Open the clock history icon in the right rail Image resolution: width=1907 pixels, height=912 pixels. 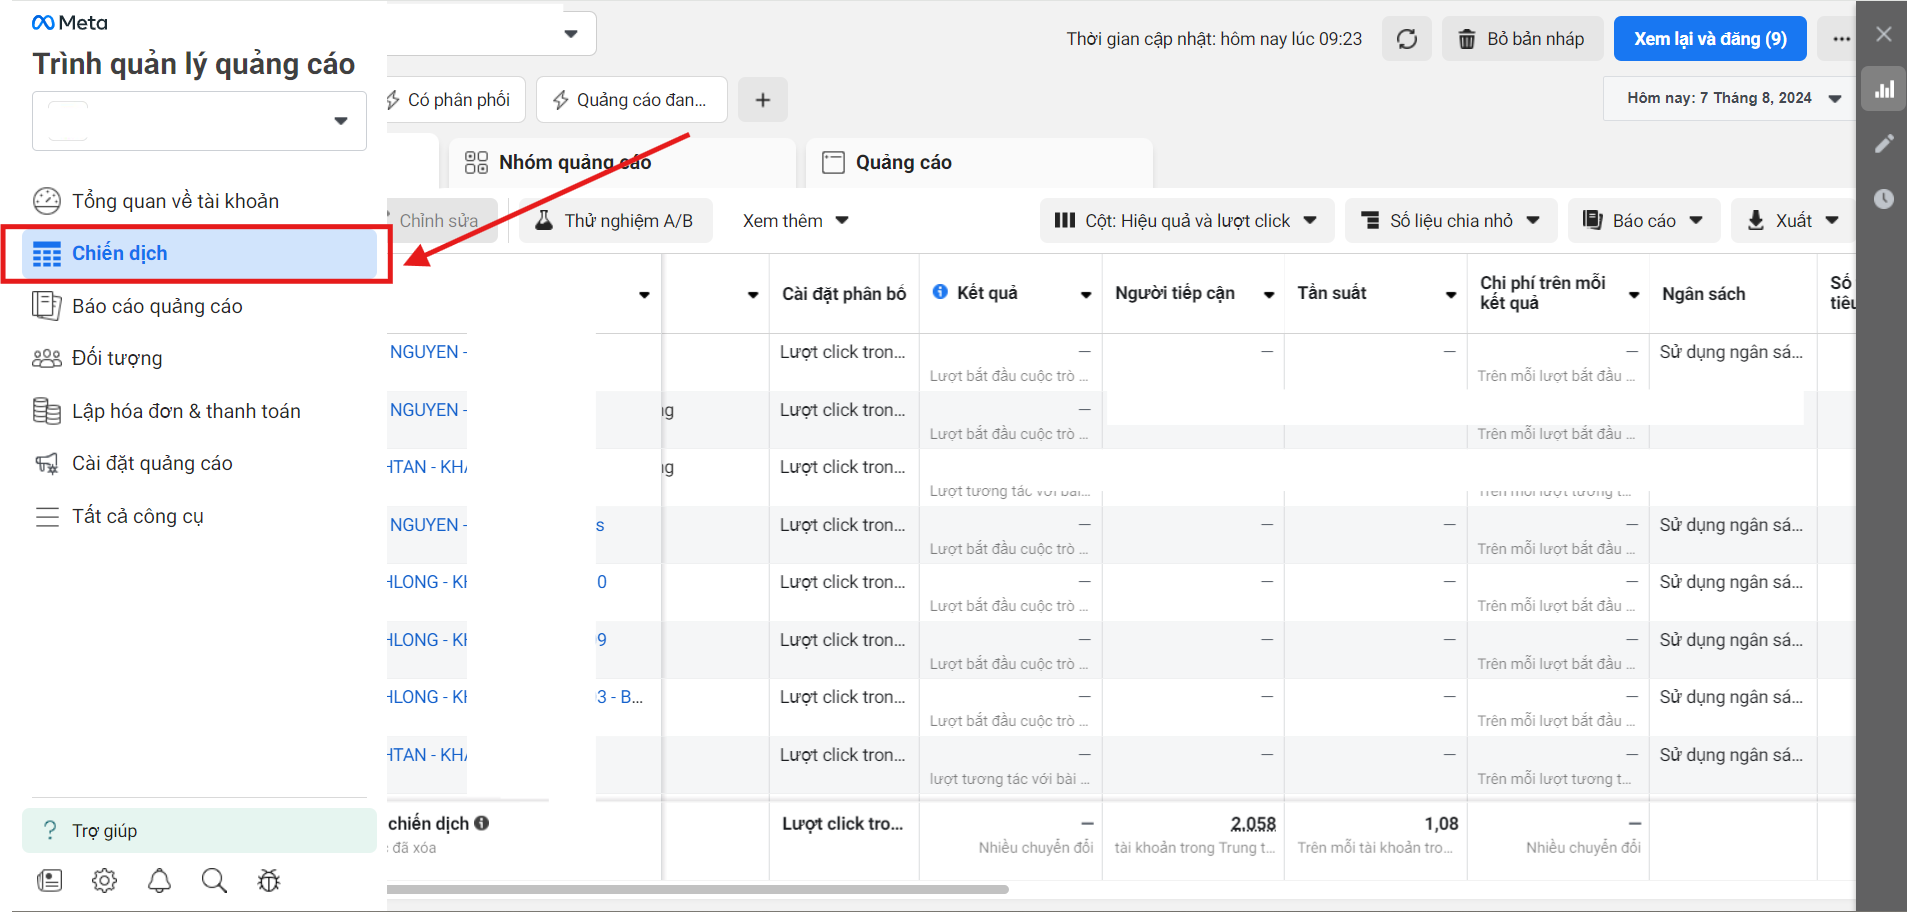tap(1884, 199)
